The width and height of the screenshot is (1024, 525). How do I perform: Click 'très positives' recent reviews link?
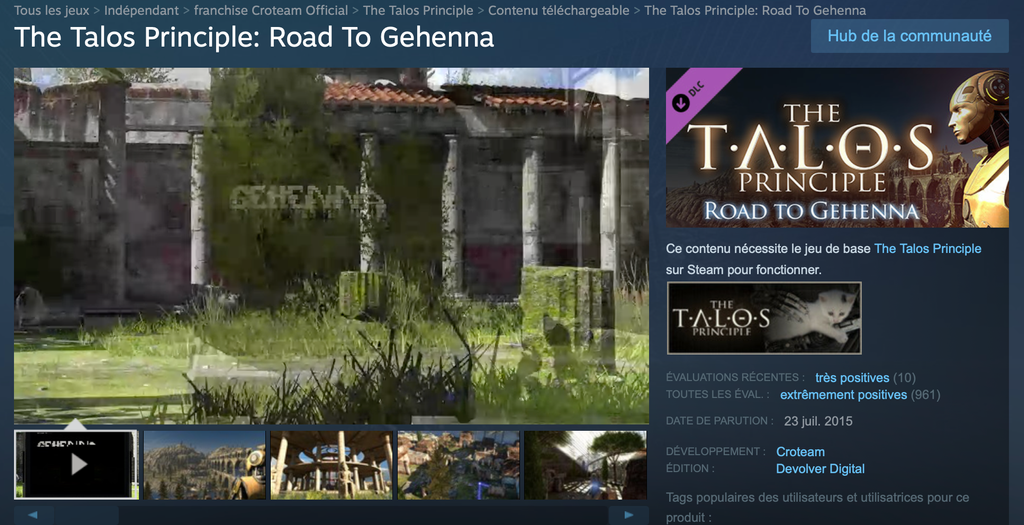tap(852, 378)
